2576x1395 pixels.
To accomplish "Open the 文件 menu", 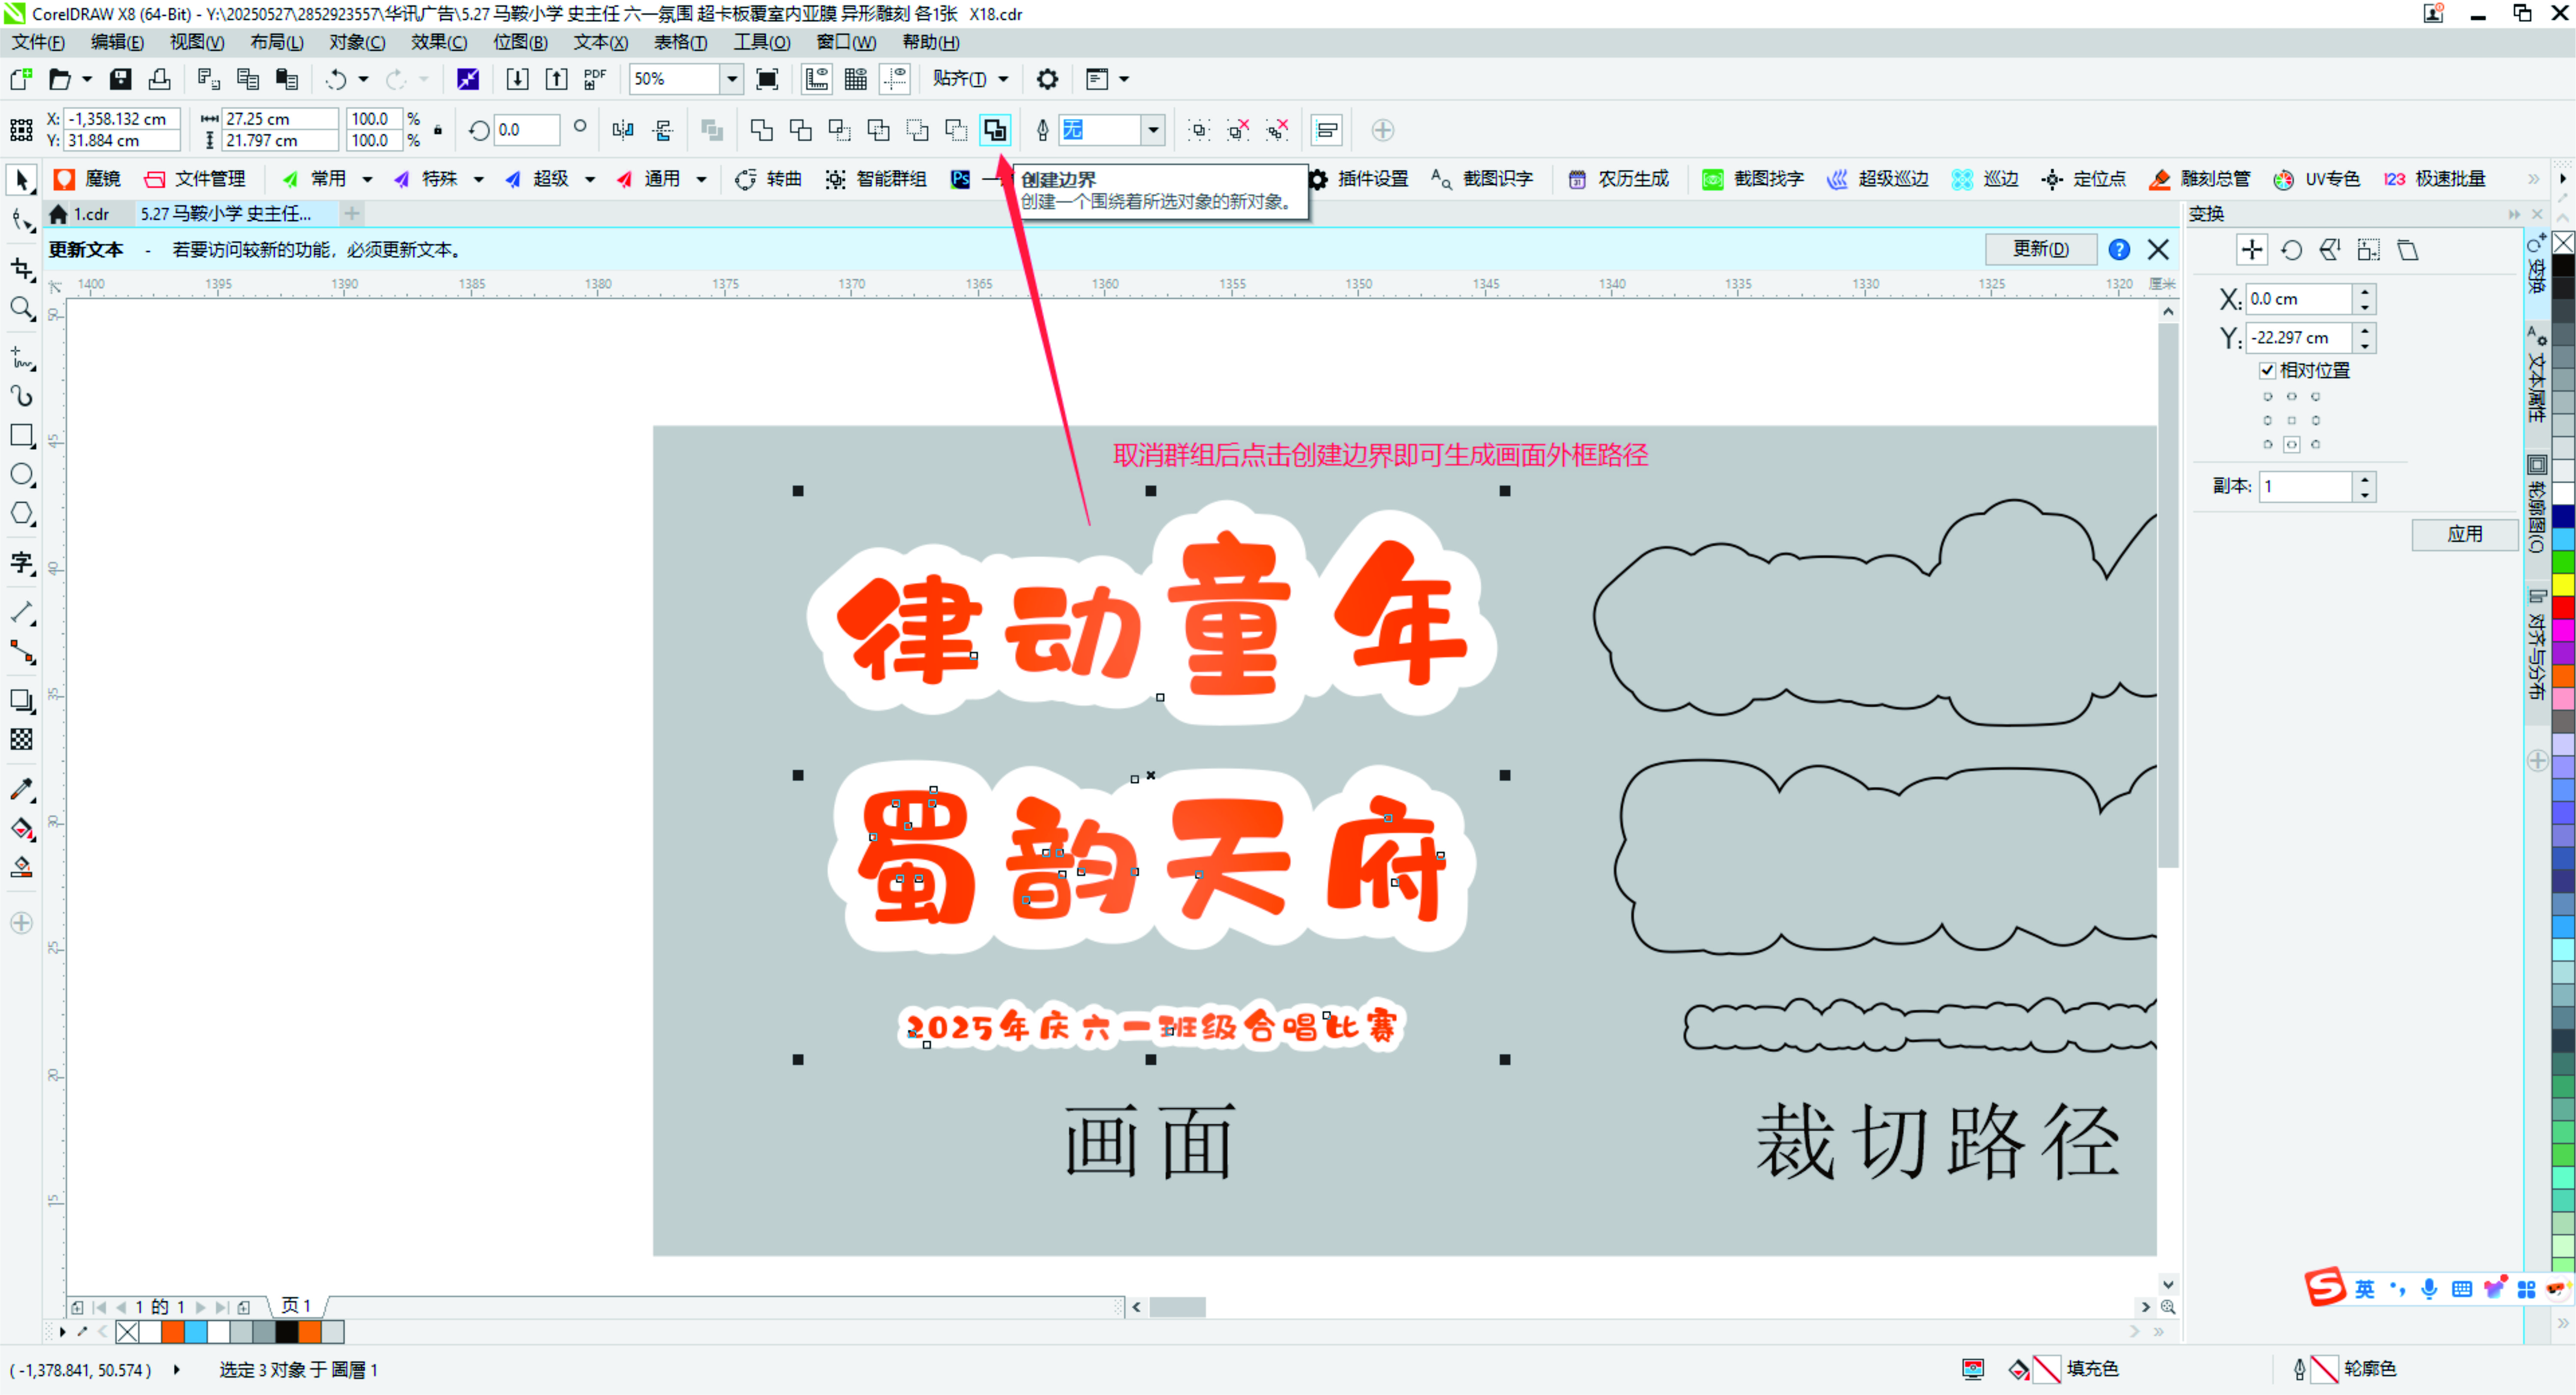I will coord(38,42).
